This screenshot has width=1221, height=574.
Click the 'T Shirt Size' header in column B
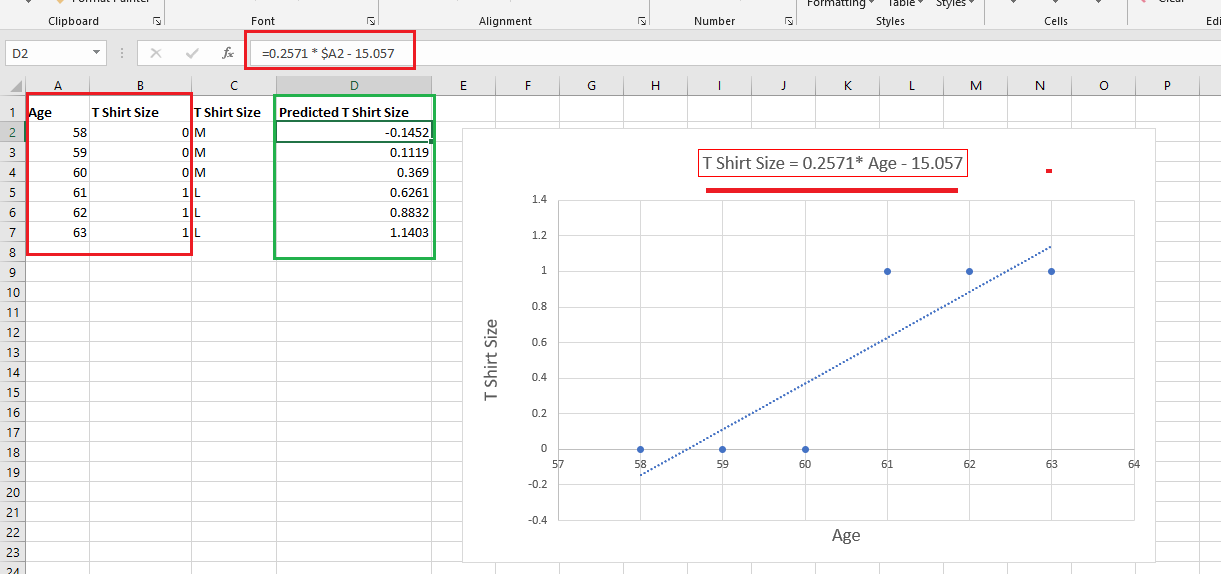pos(140,112)
